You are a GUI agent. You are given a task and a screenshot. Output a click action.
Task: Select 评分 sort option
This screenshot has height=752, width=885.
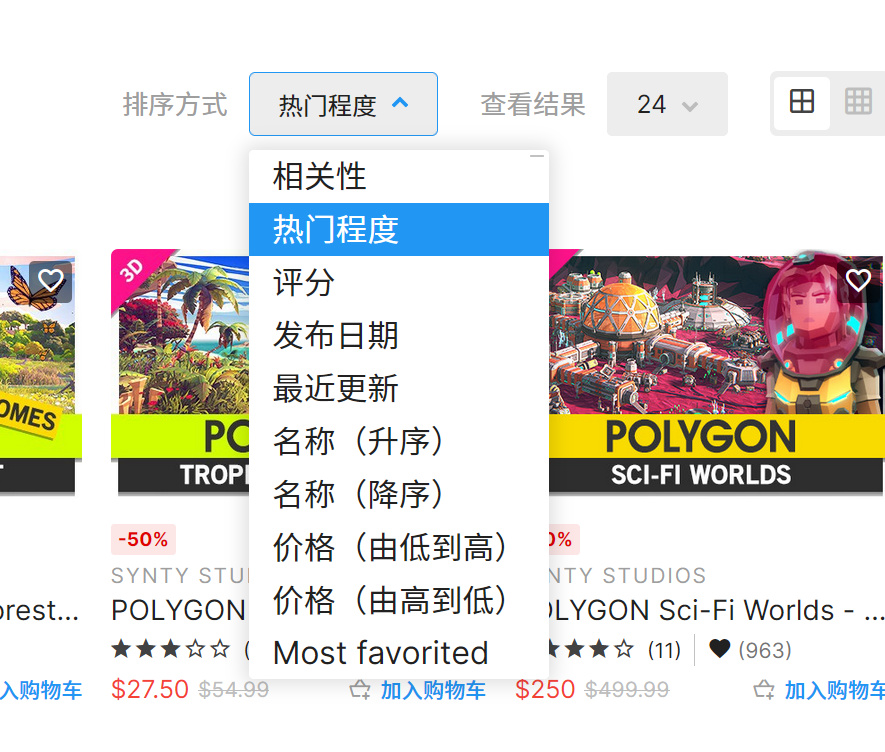pos(398,282)
